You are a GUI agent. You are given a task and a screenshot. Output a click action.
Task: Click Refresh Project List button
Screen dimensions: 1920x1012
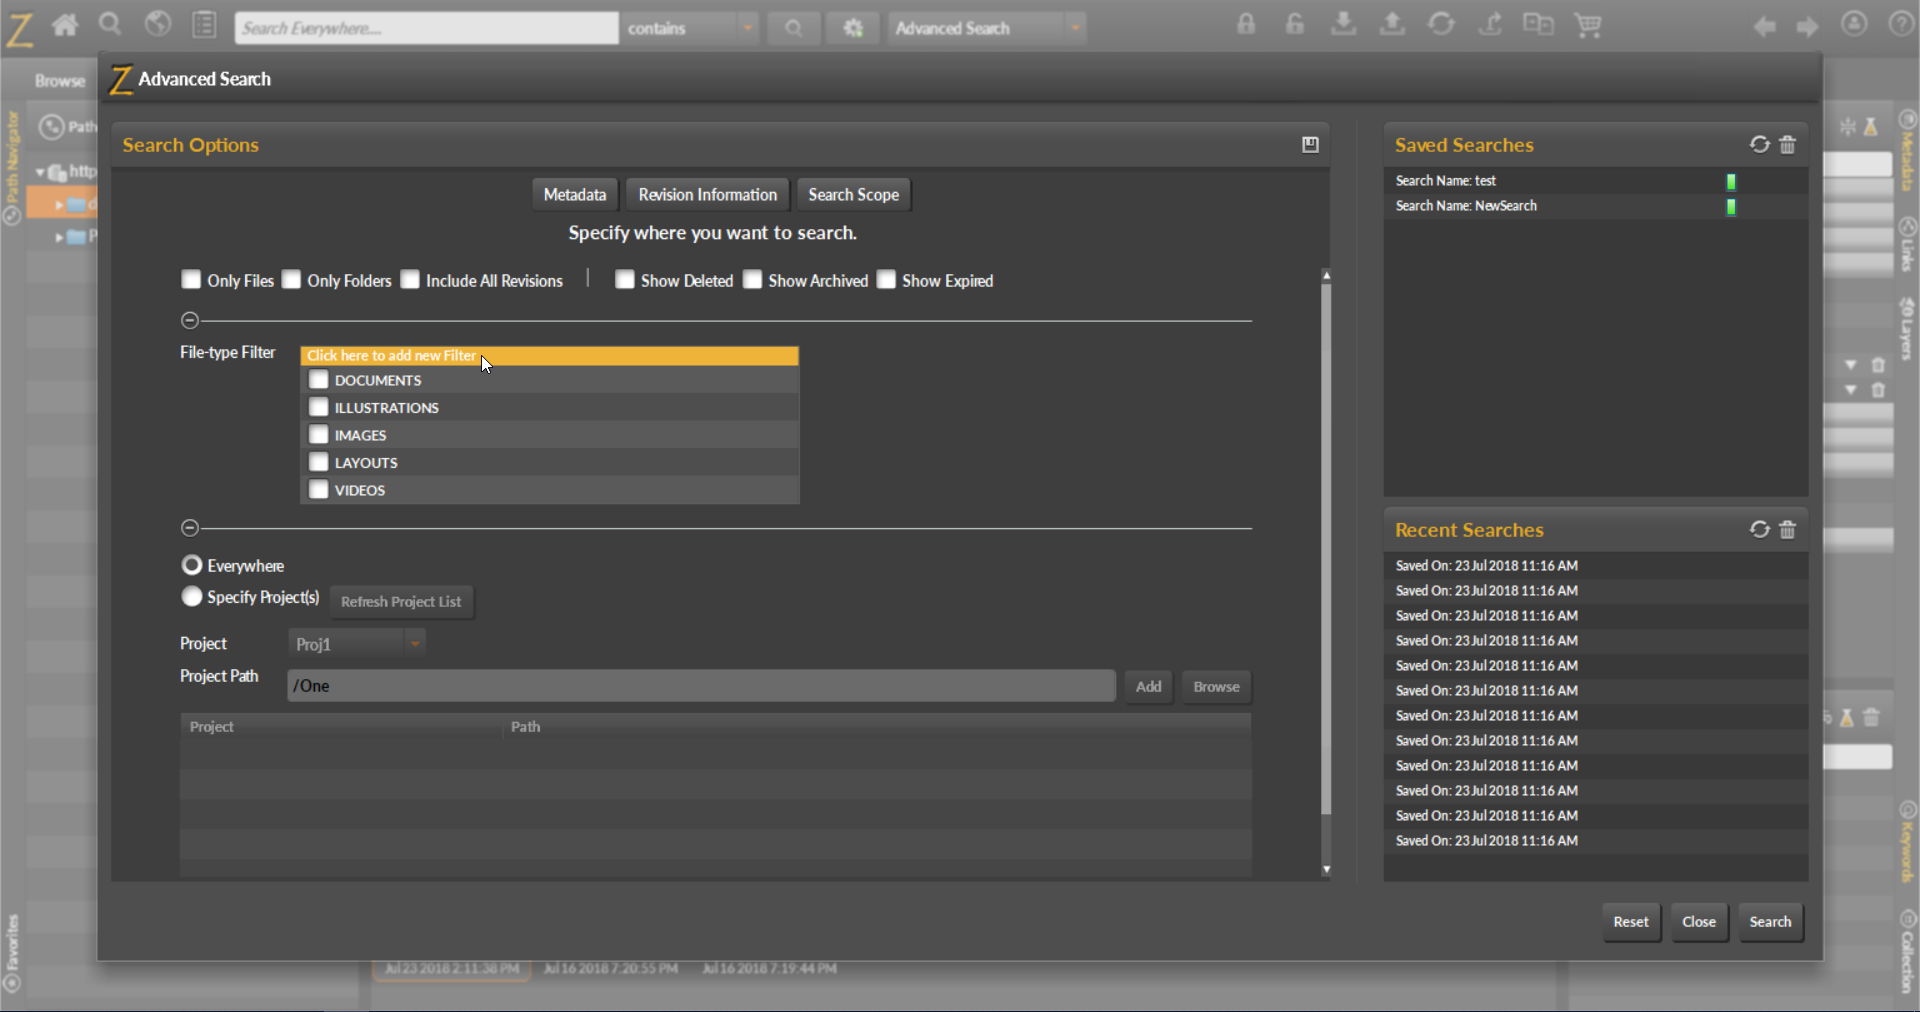pos(401,602)
